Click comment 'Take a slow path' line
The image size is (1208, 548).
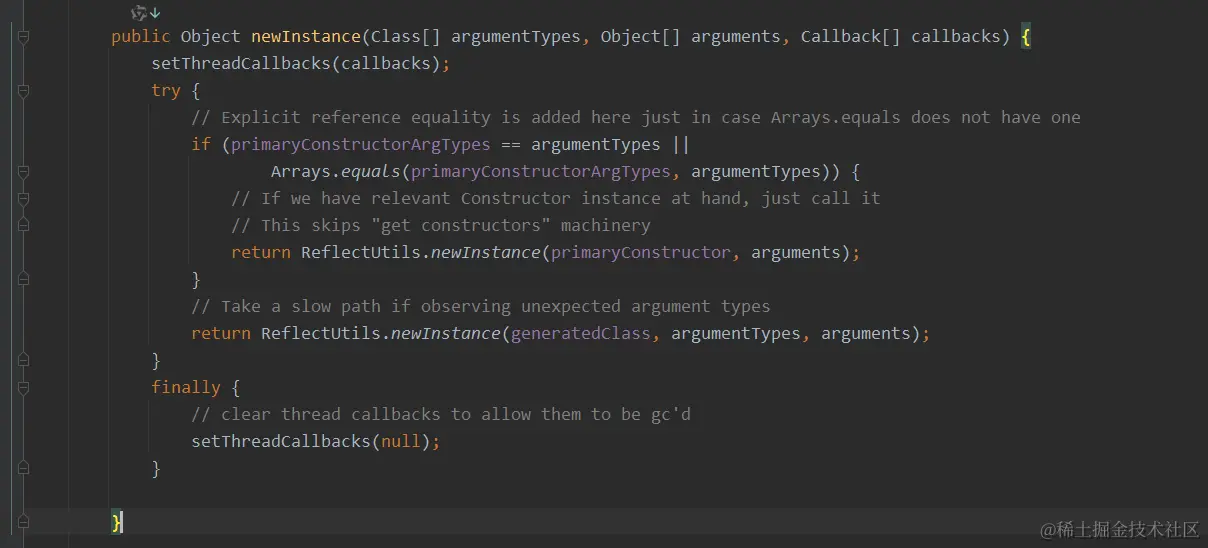(481, 306)
